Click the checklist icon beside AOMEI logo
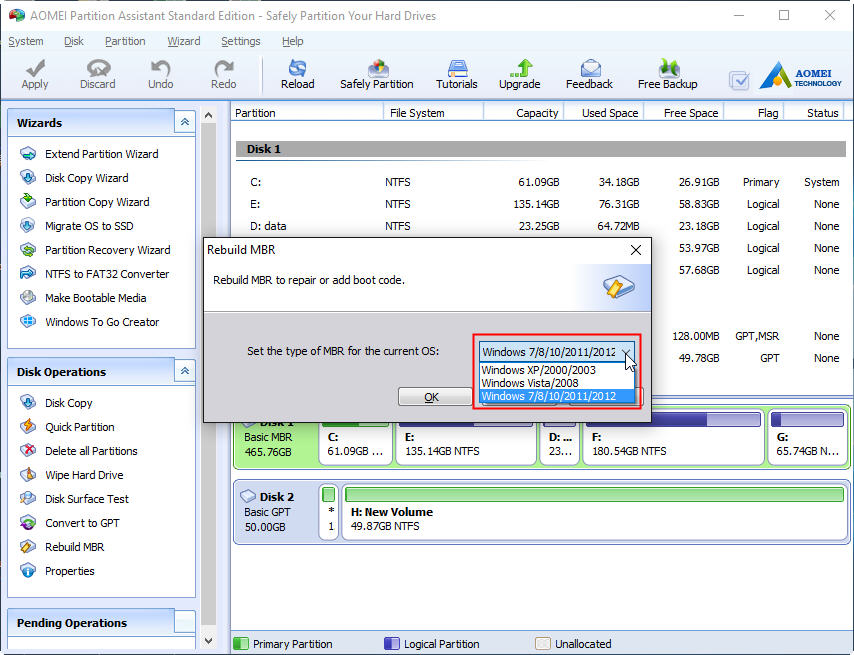The image size is (854, 655). (739, 81)
